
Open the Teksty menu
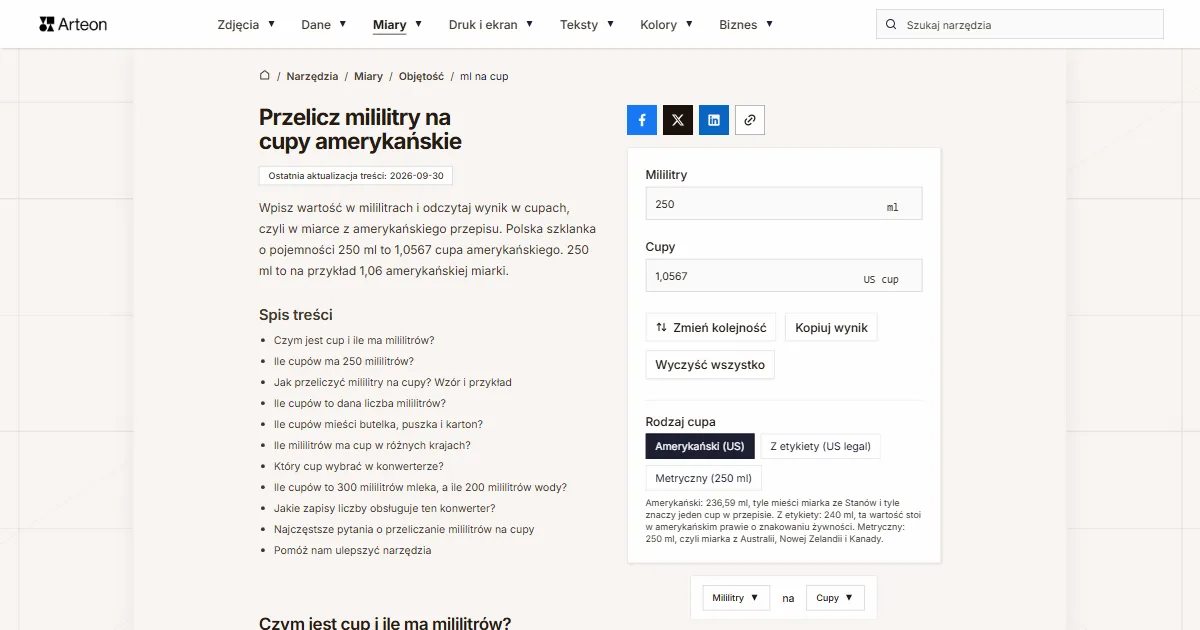coord(587,24)
